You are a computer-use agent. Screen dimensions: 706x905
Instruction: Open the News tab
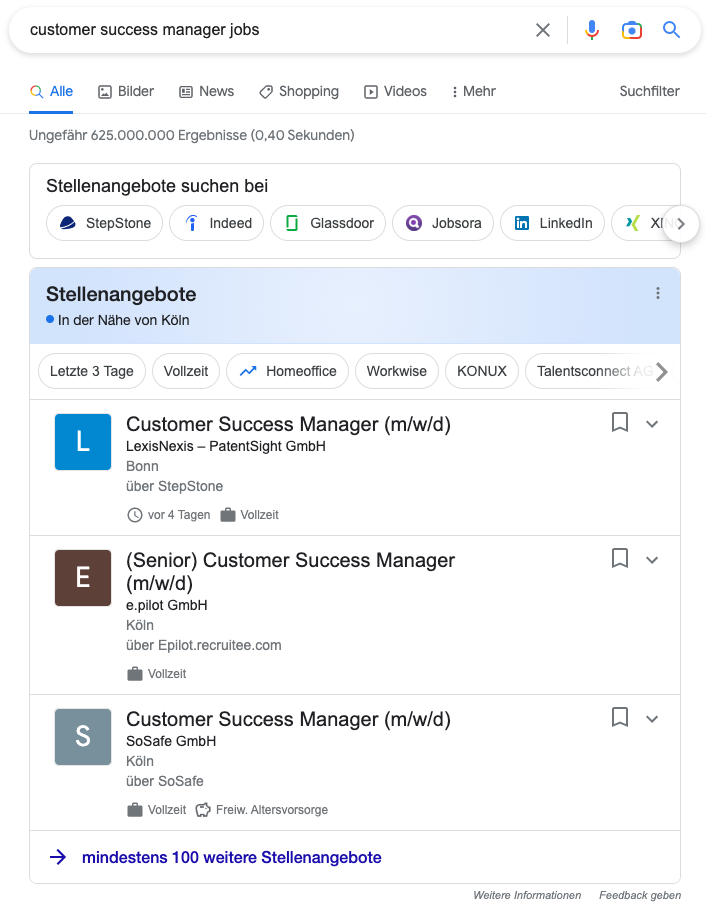pyautogui.click(x=207, y=91)
